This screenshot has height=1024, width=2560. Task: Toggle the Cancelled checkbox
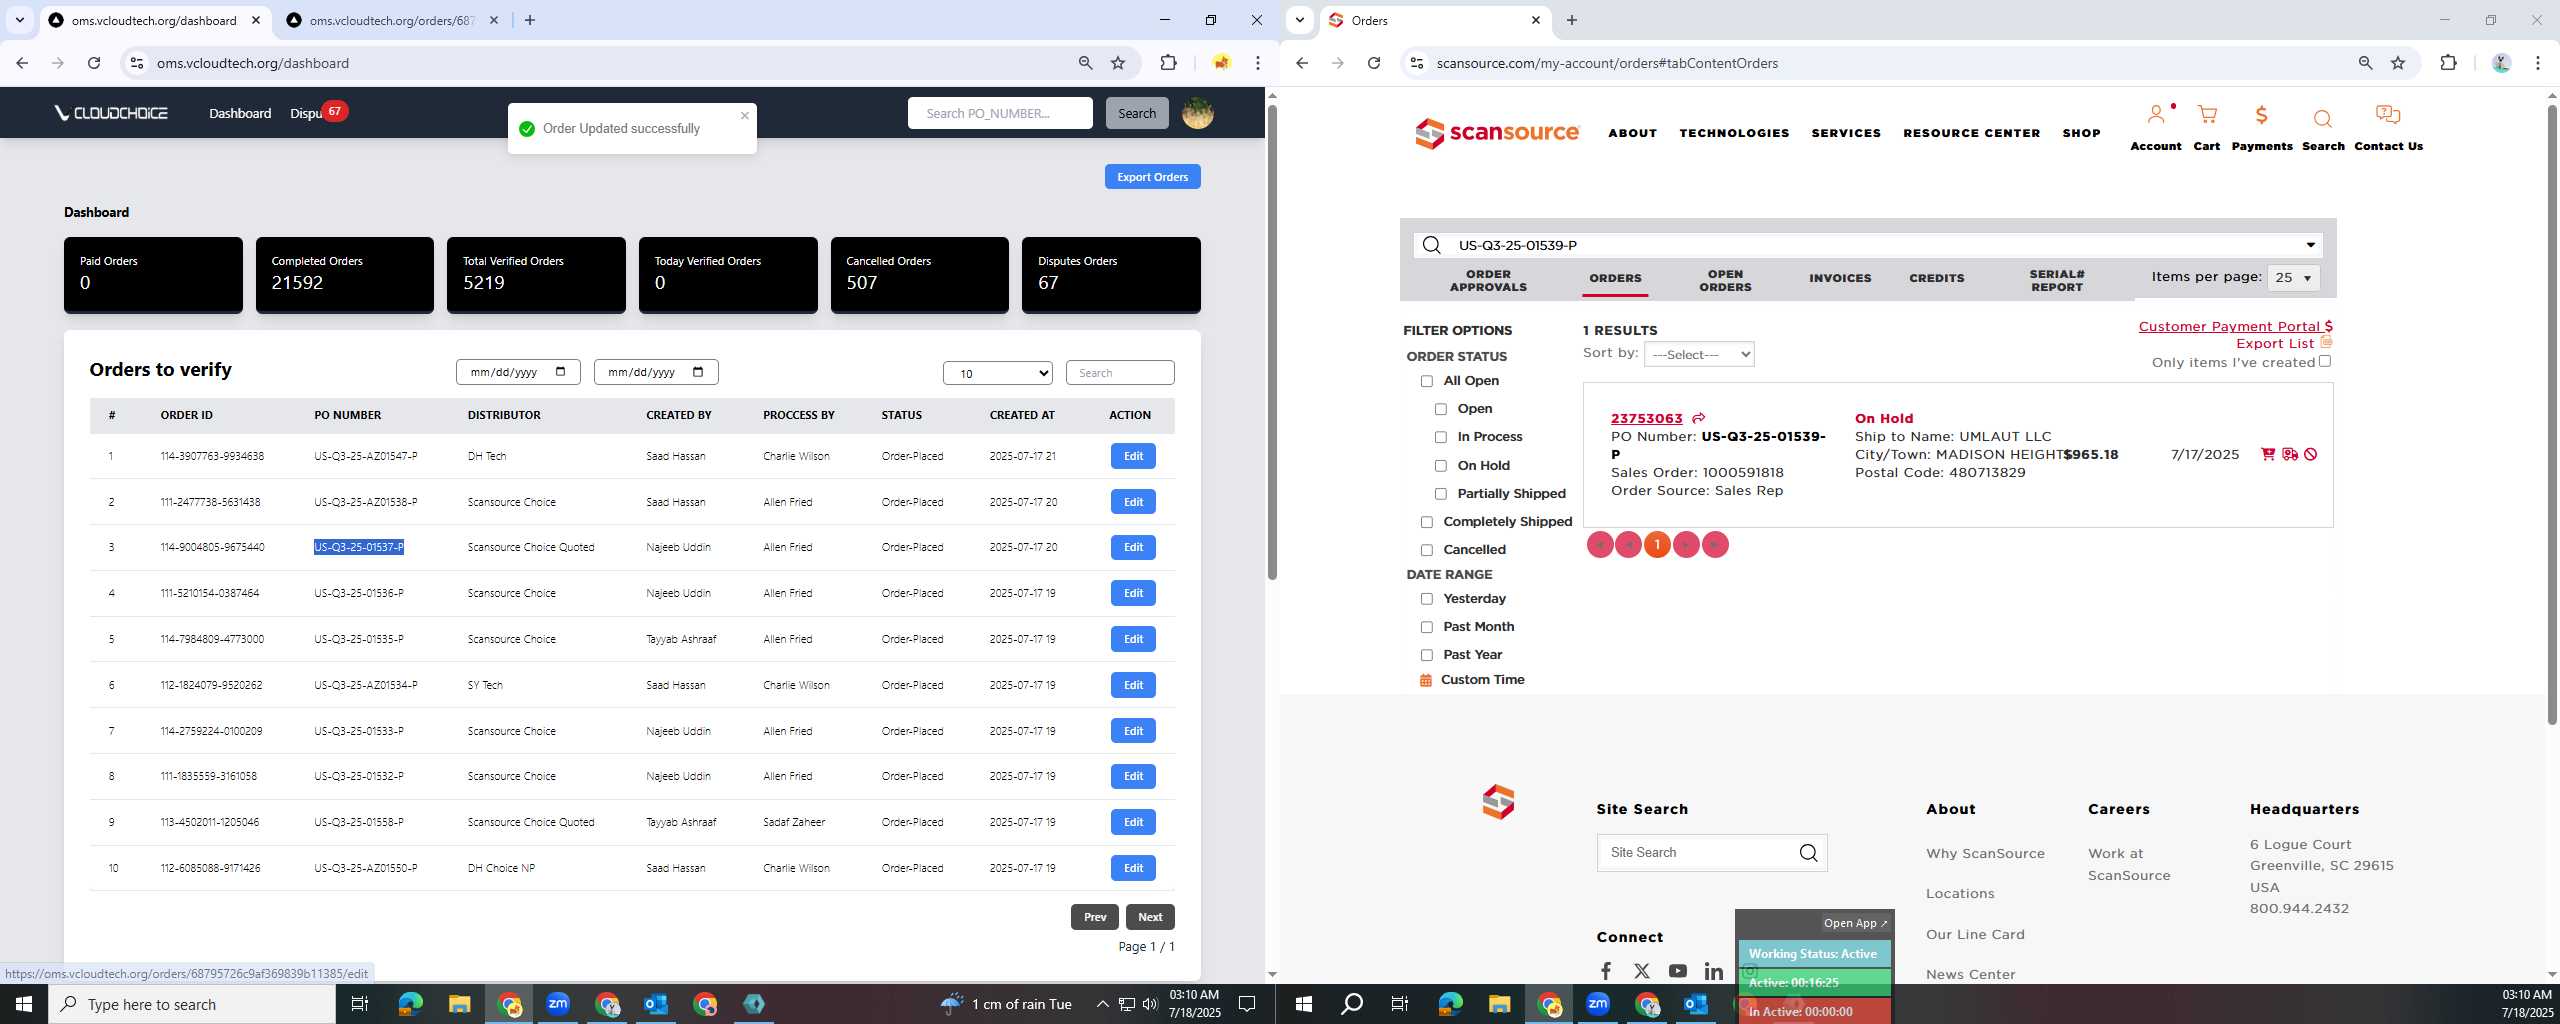(x=1427, y=550)
